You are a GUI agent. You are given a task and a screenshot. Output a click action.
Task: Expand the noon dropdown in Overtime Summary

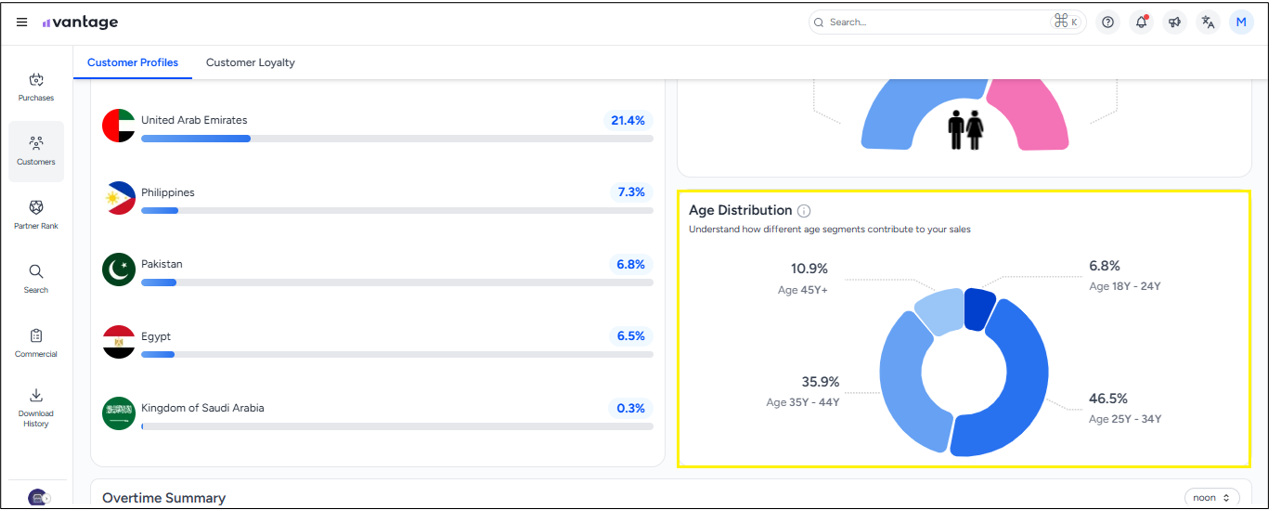1212,497
